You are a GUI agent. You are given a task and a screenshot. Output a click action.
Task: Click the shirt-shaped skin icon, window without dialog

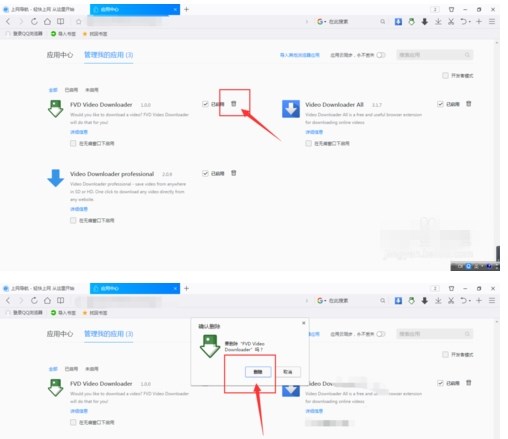pyautogui.click(x=451, y=9)
